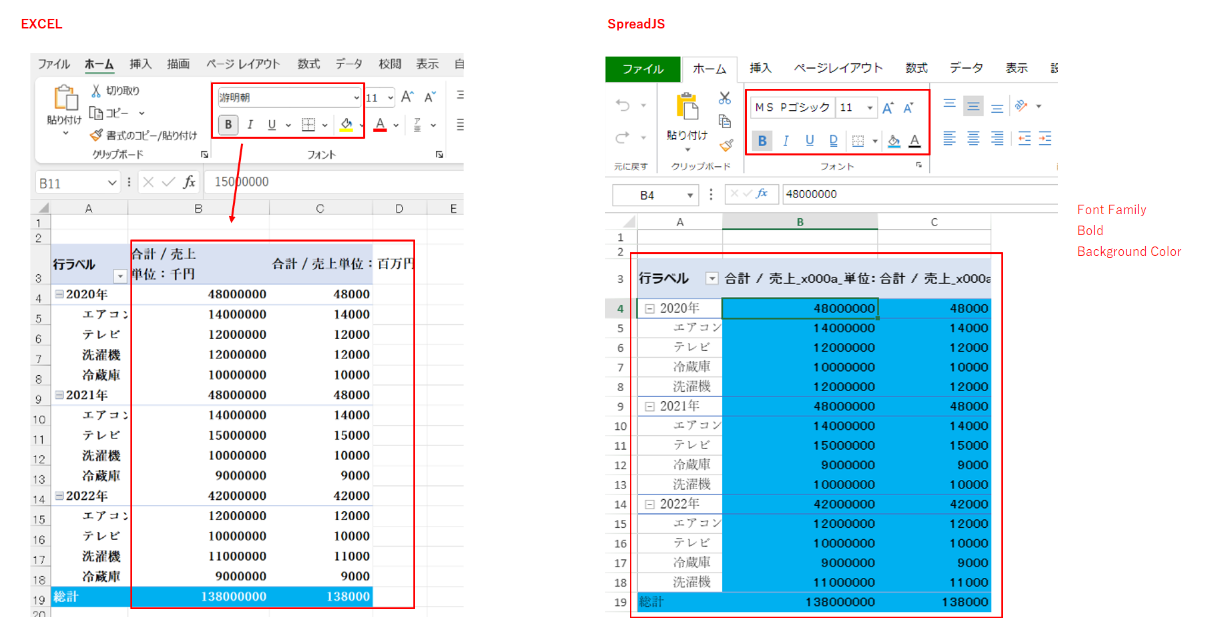Open the SpreadJS font size 11 dropdown
Image resolution: width=1217 pixels, height=642 pixels.
click(x=856, y=108)
